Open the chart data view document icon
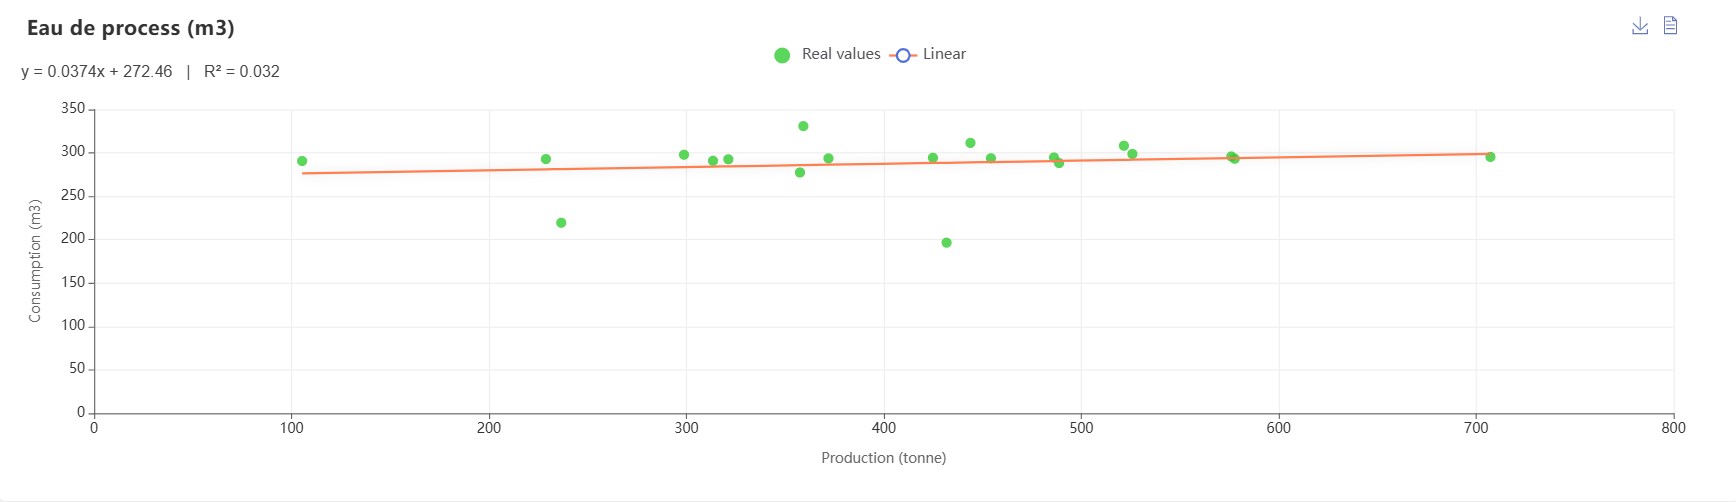The image size is (1736, 502). tap(1670, 26)
